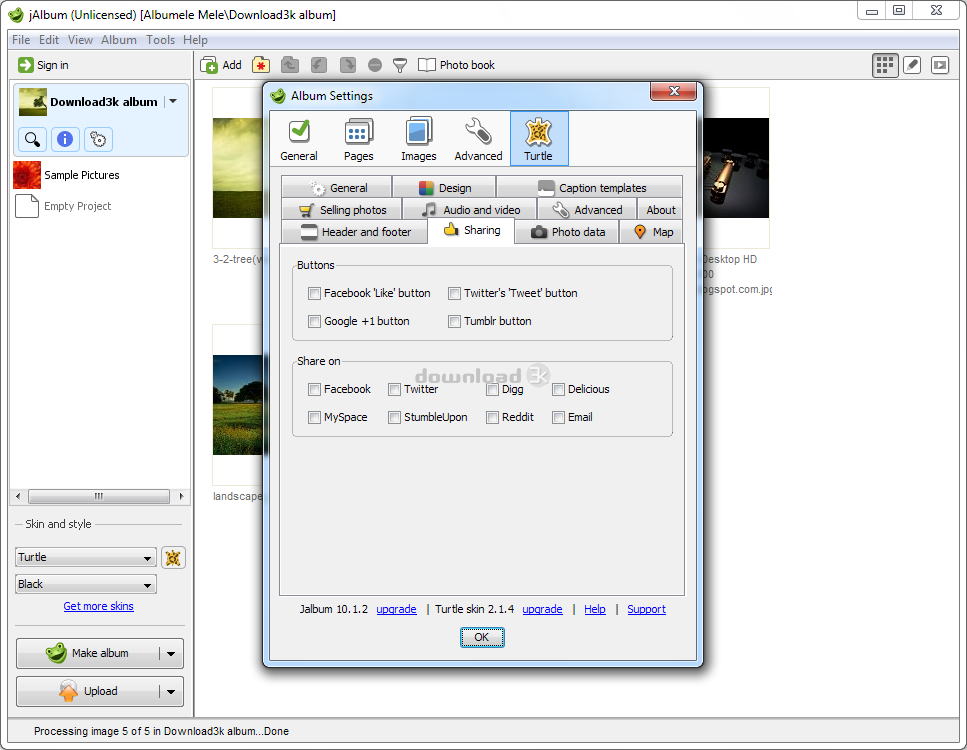Click Jalbum upgrade link
This screenshot has width=967, height=750.
tap(397, 609)
